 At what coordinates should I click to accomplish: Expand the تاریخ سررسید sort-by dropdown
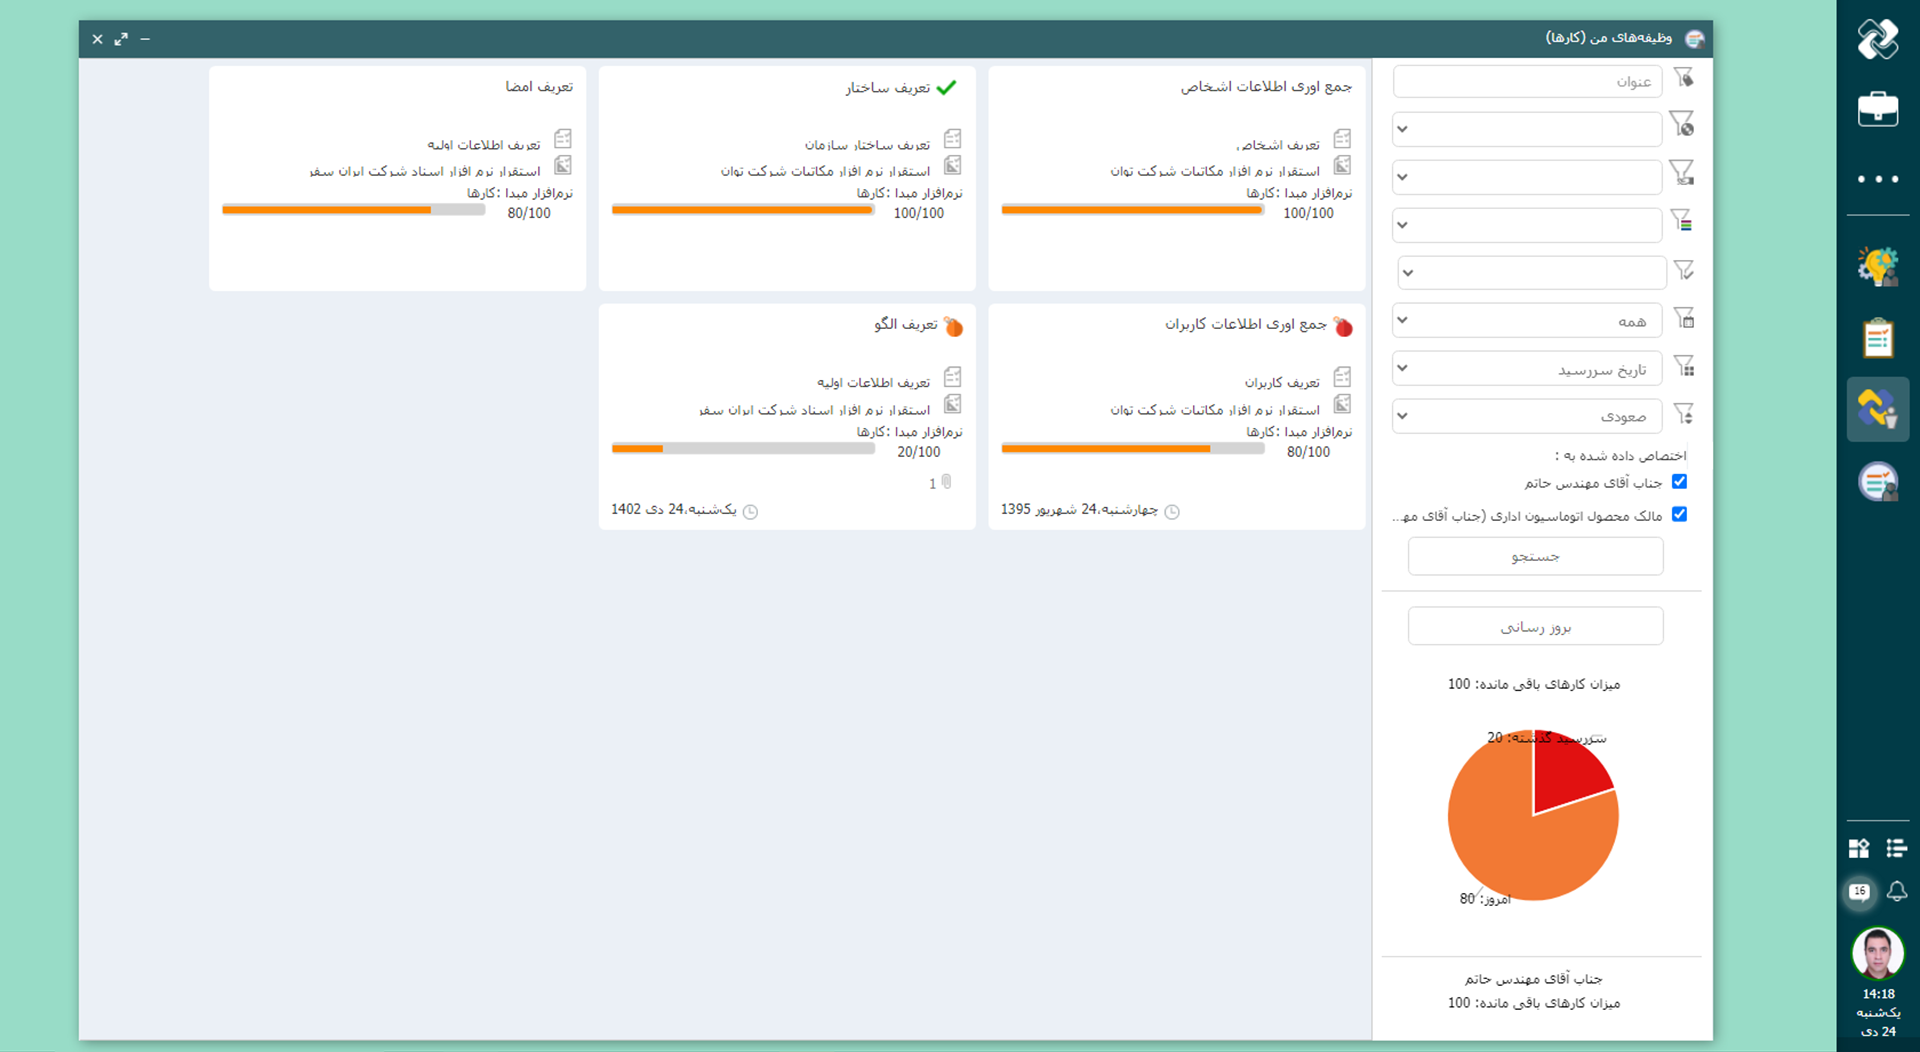tap(1527, 369)
